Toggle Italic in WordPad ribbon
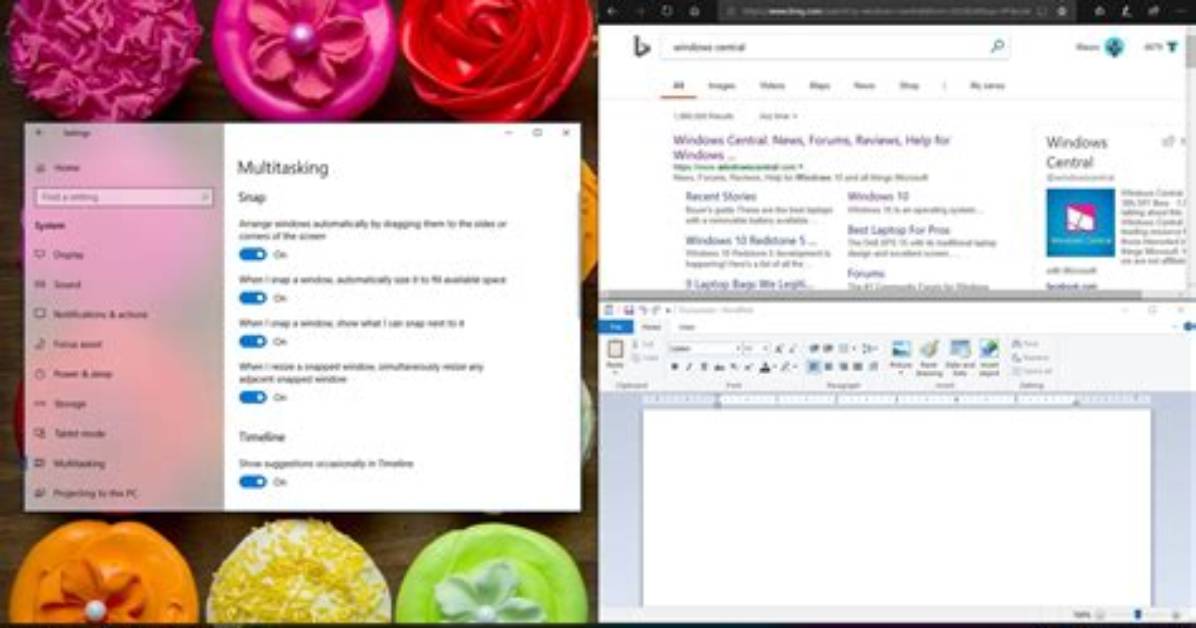 (689, 367)
